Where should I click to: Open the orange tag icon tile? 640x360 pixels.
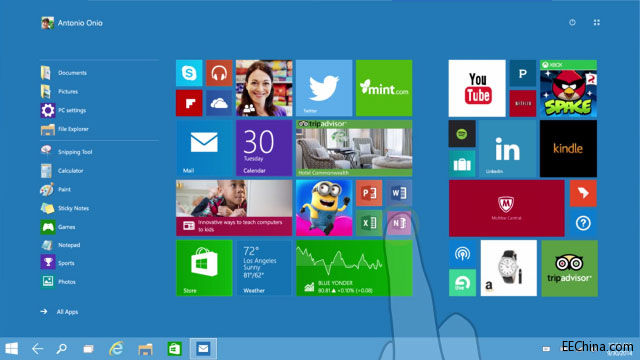583,193
